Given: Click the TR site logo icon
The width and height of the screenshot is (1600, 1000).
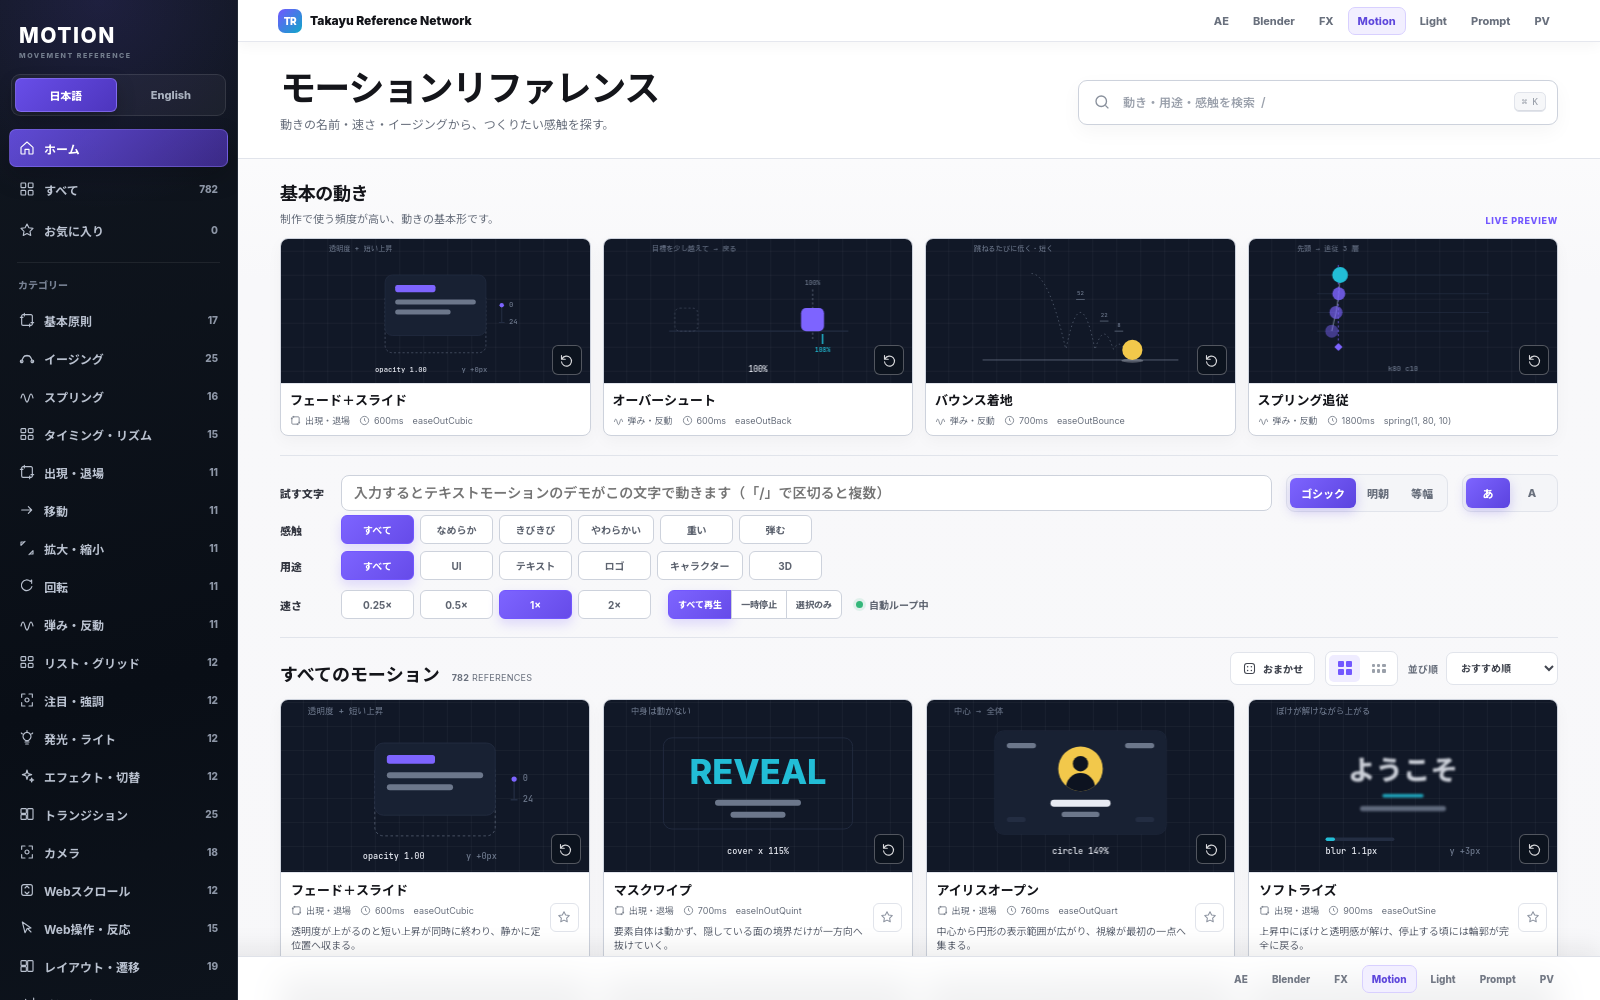Looking at the screenshot, I should coord(290,21).
